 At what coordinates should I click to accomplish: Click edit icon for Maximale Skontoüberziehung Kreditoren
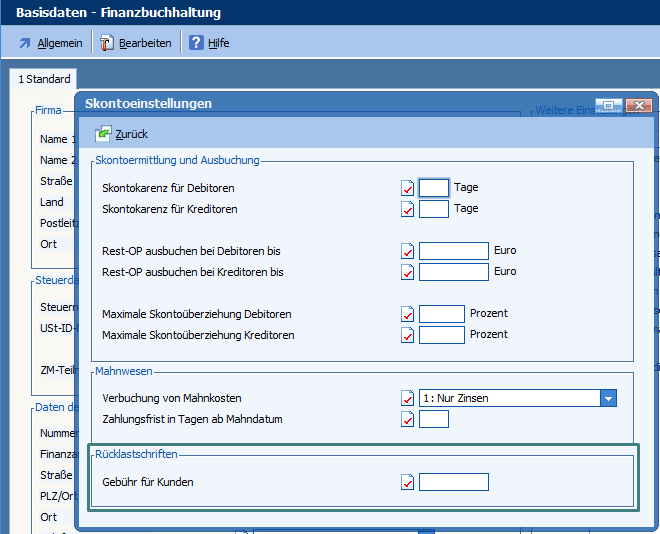coord(407,335)
